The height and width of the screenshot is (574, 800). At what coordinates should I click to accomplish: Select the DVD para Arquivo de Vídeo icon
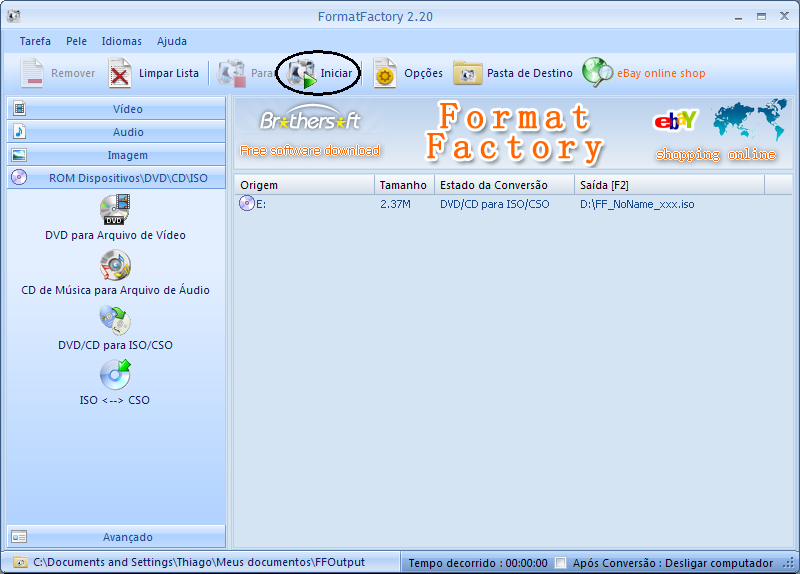coord(115,209)
